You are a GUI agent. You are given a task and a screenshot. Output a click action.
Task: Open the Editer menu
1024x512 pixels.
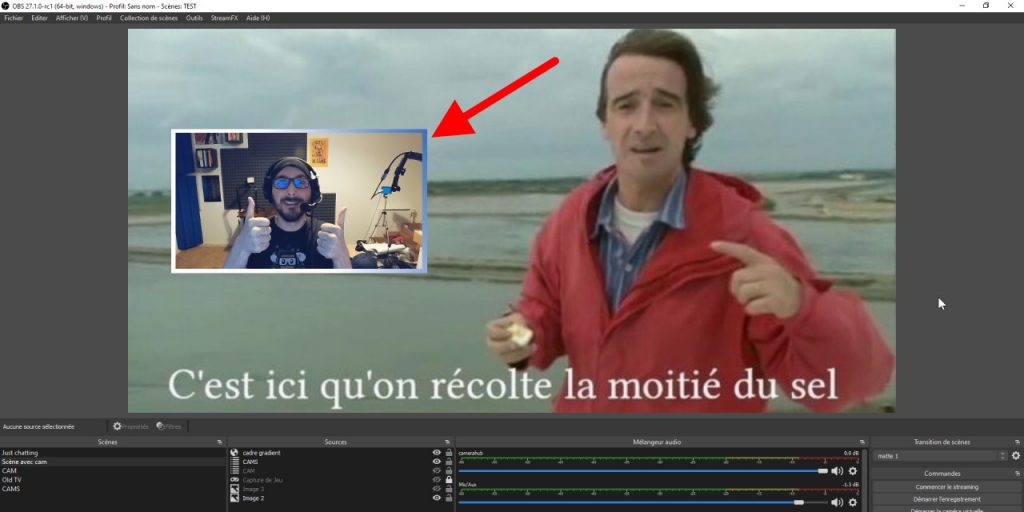click(x=39, y=18)
